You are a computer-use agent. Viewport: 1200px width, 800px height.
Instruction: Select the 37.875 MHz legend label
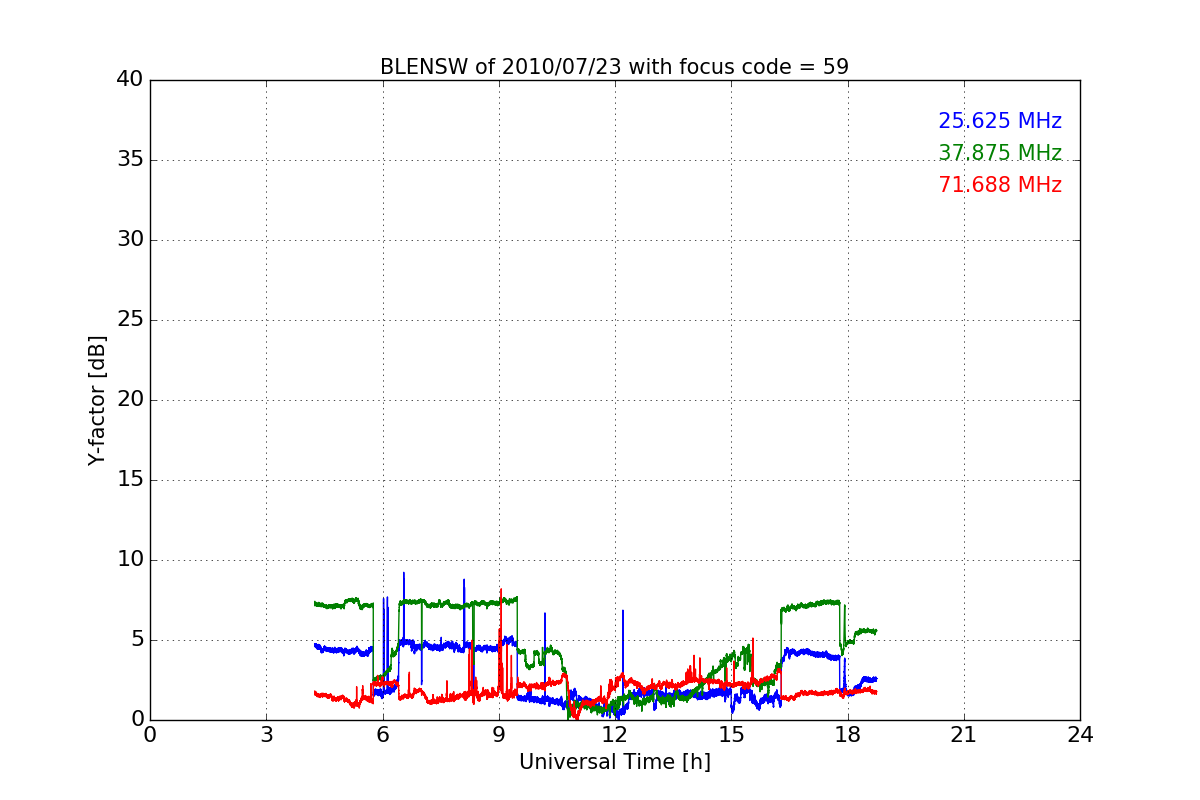pyautogui.click(x=1000, y=153)
